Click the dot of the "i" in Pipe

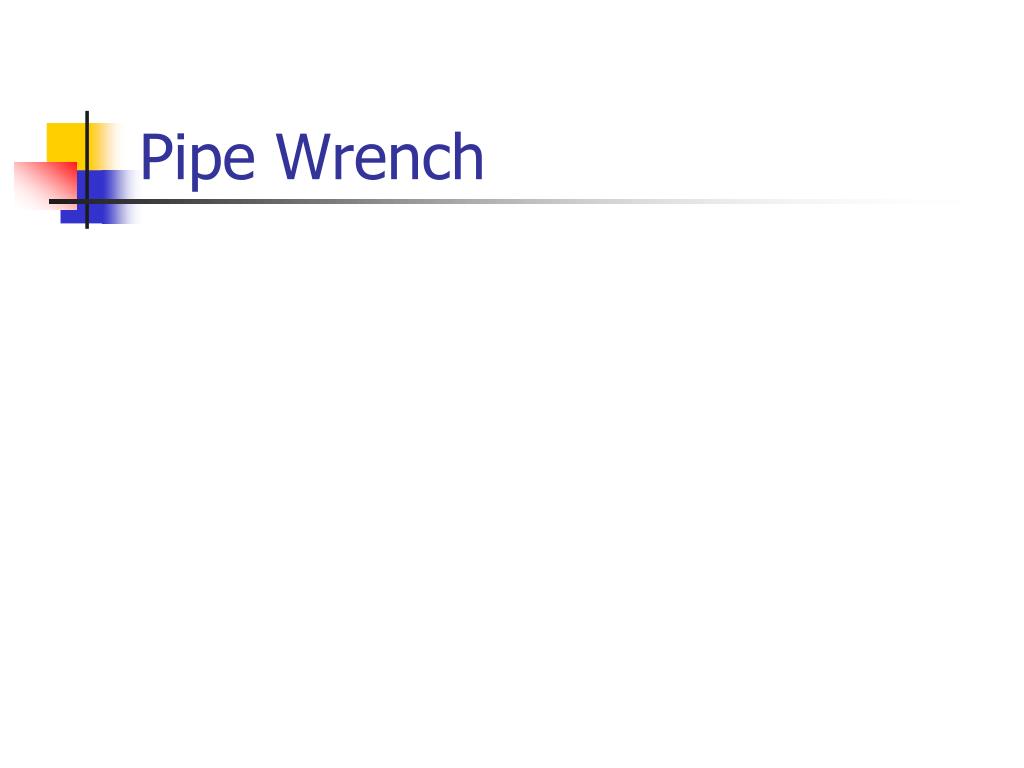(x=182, y=136)
